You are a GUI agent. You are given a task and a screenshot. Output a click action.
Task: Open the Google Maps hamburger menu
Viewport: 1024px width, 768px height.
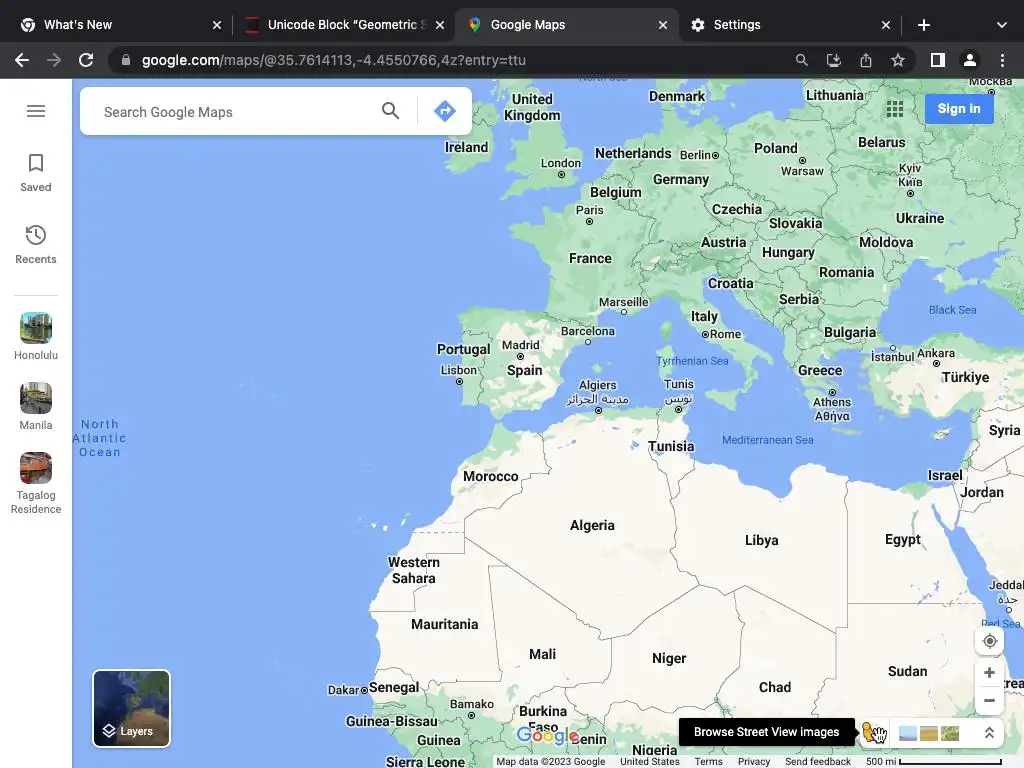point(36,111)
